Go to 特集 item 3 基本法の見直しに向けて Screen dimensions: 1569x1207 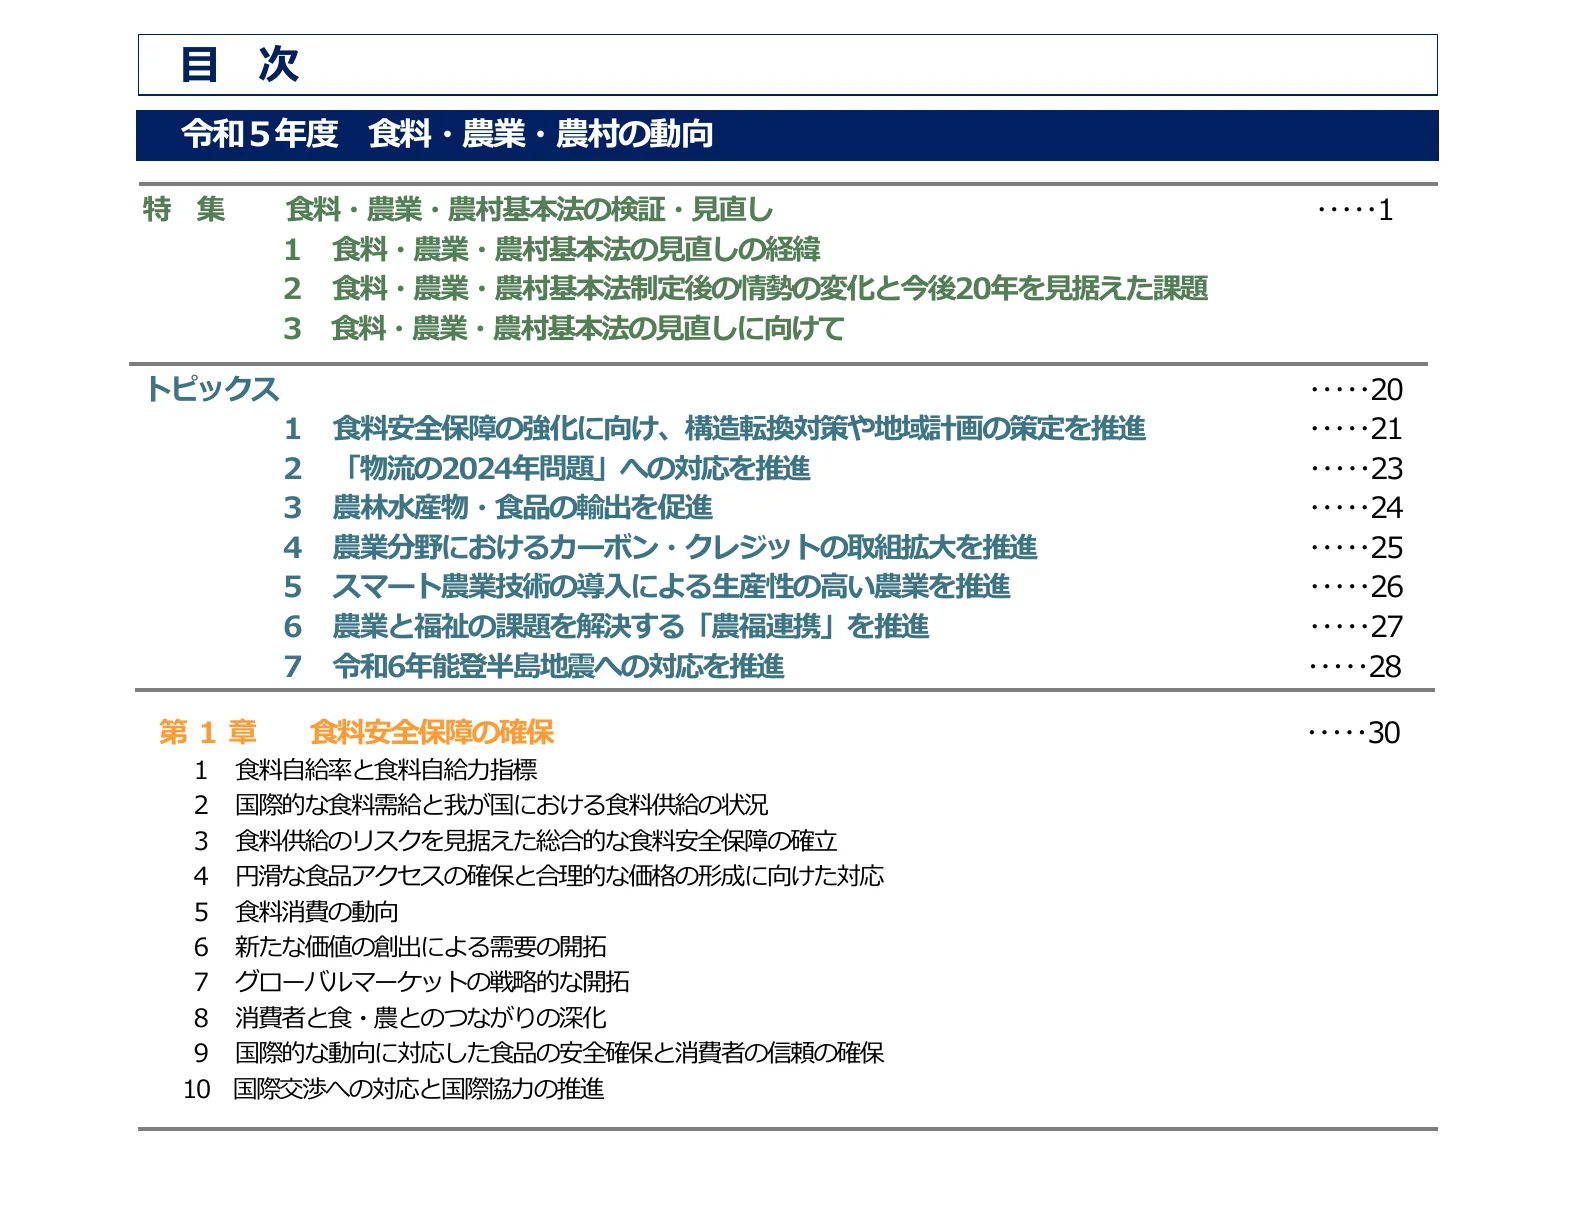(587, 328)
